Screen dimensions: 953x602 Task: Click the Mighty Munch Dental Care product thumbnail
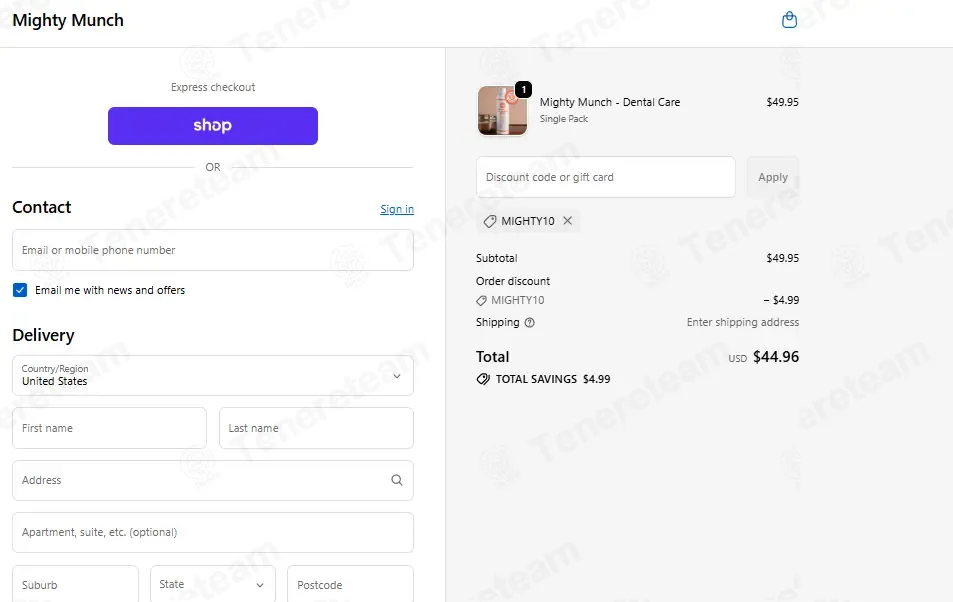tap(502, 111)
